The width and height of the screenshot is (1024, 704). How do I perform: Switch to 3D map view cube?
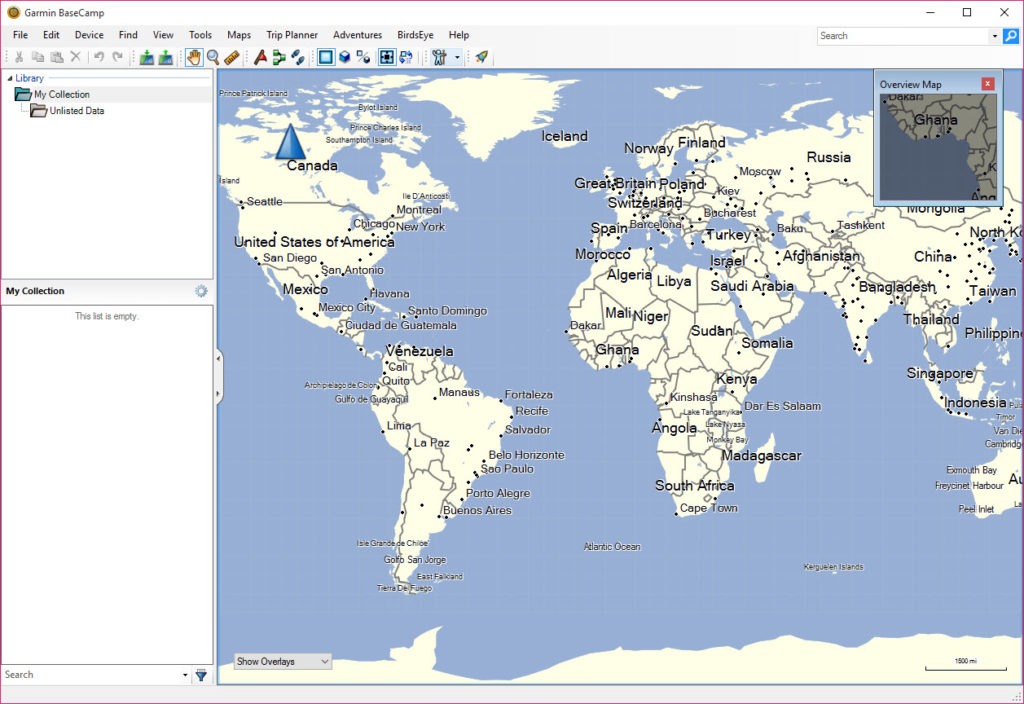tap(345, 57)
